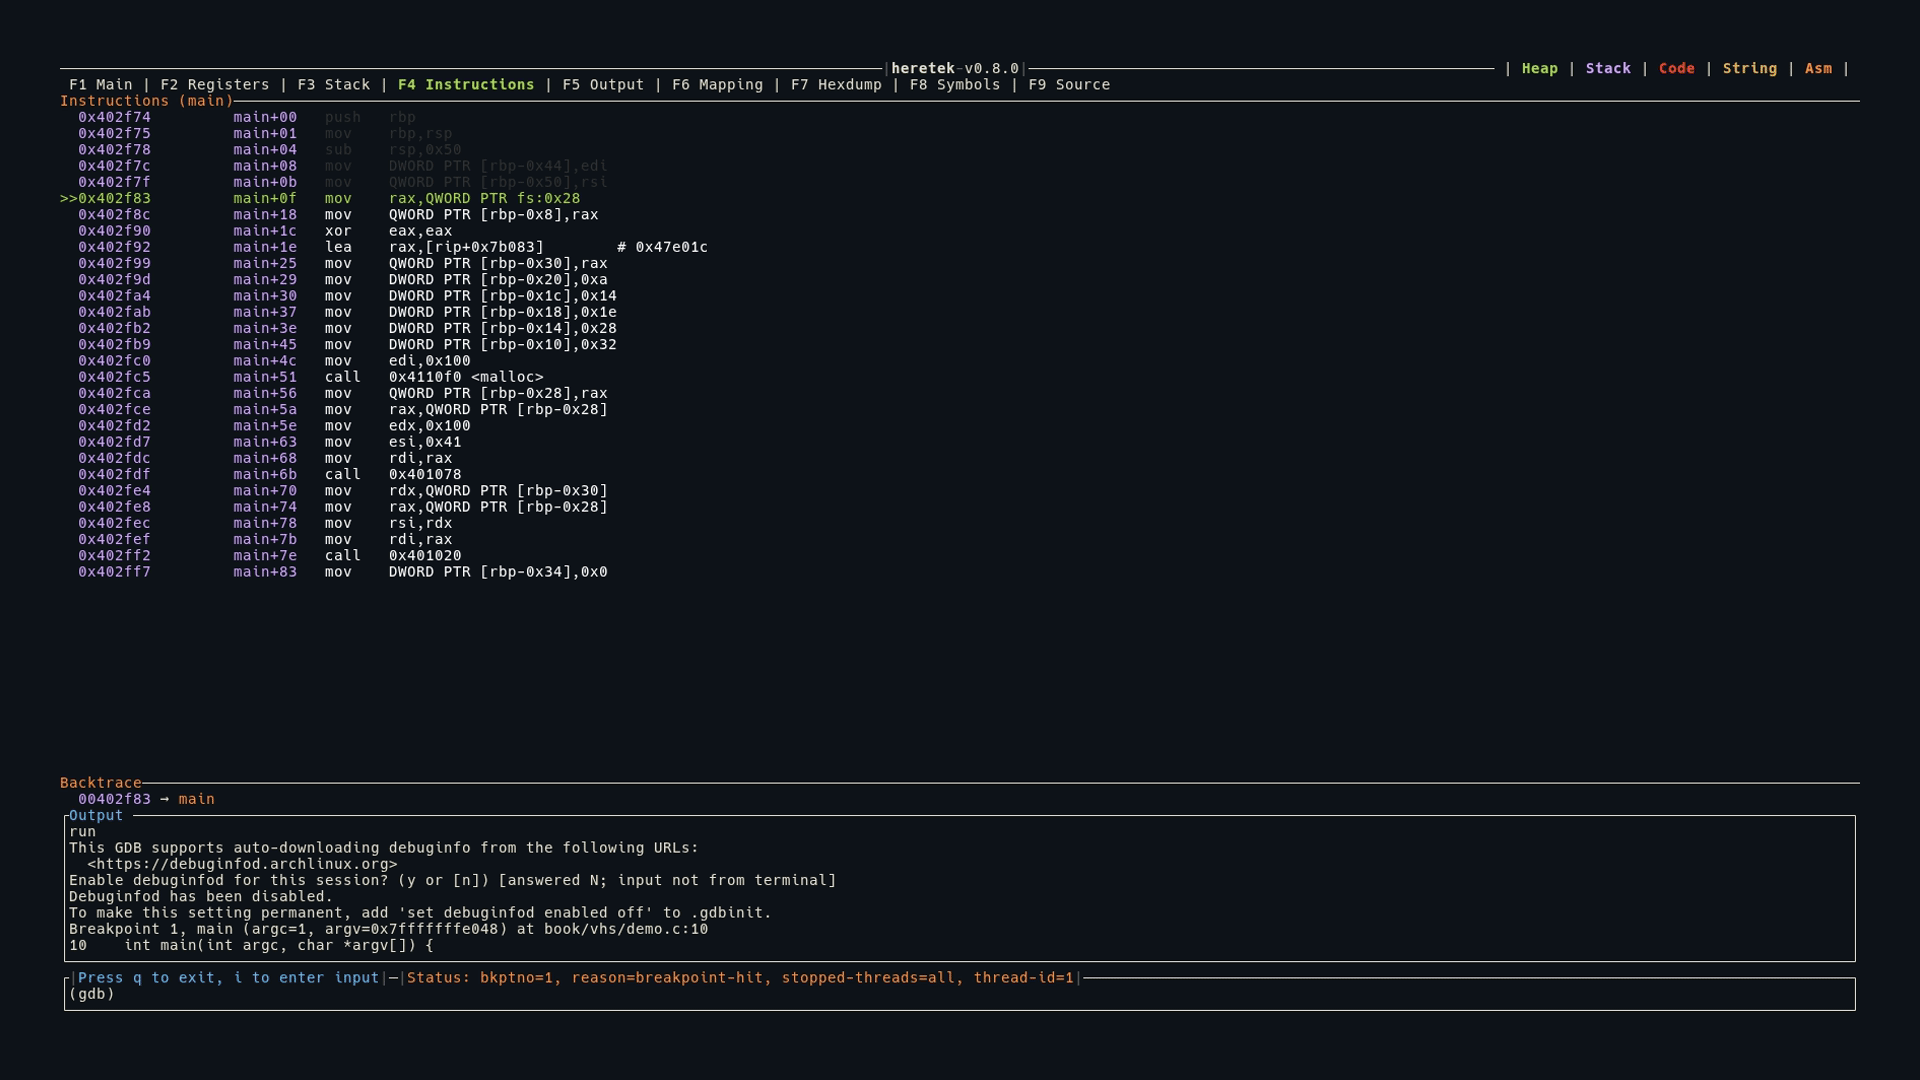Click dimmed sub rsp,0x50 instruction
This screenshot has height=1080, width=1920.
click(x=393, y=150)
